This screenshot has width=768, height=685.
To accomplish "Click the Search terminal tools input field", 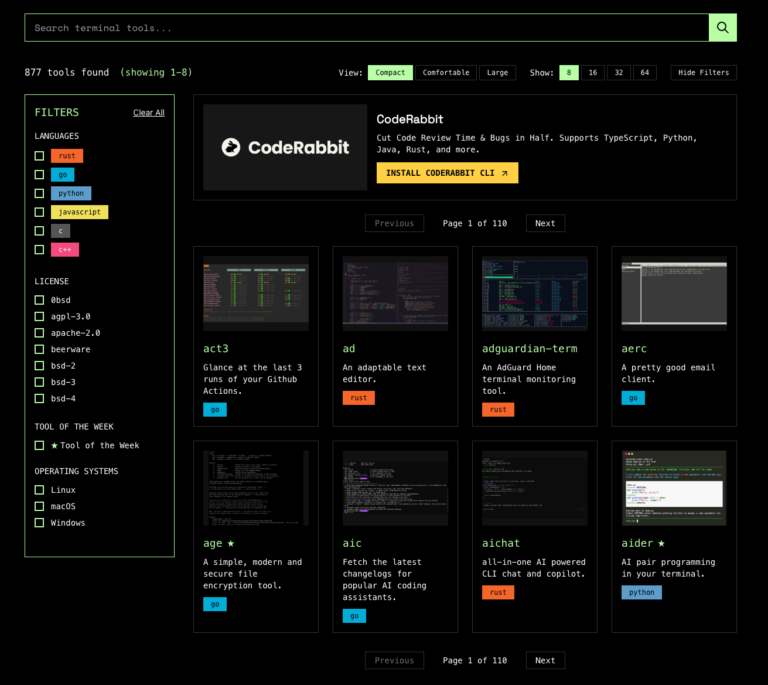I will (x=366, y=27).
